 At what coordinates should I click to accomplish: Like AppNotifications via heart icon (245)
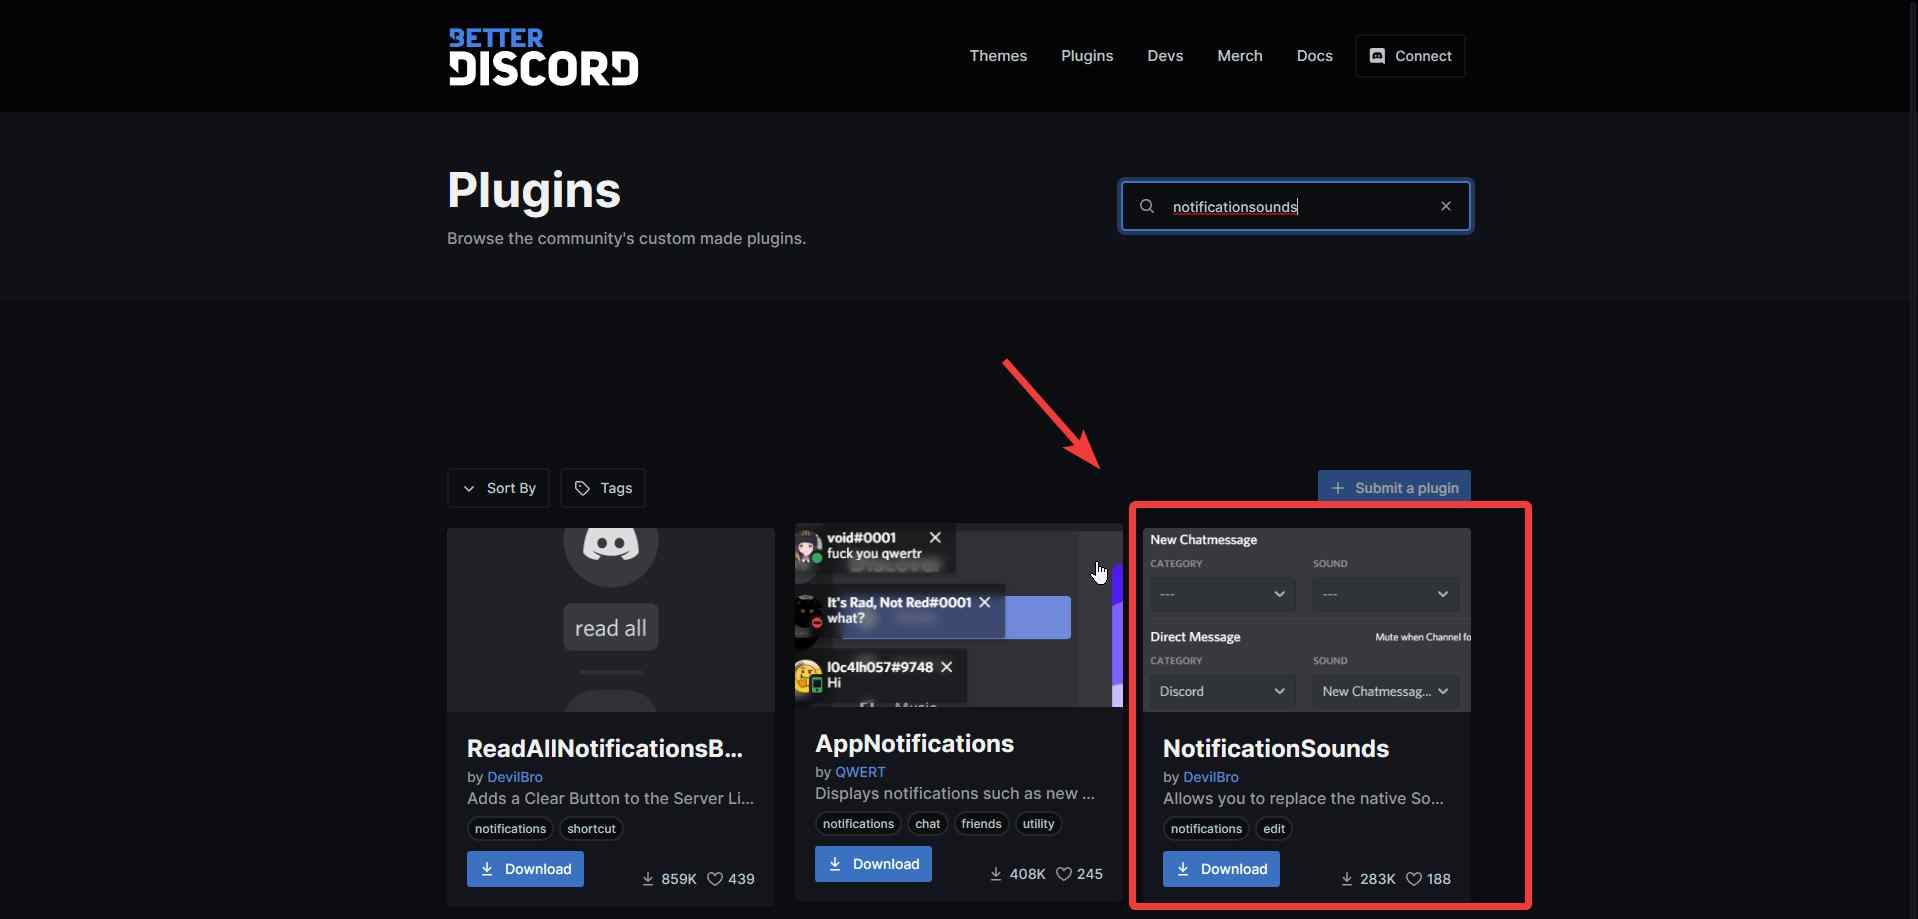coord(1064,874)
